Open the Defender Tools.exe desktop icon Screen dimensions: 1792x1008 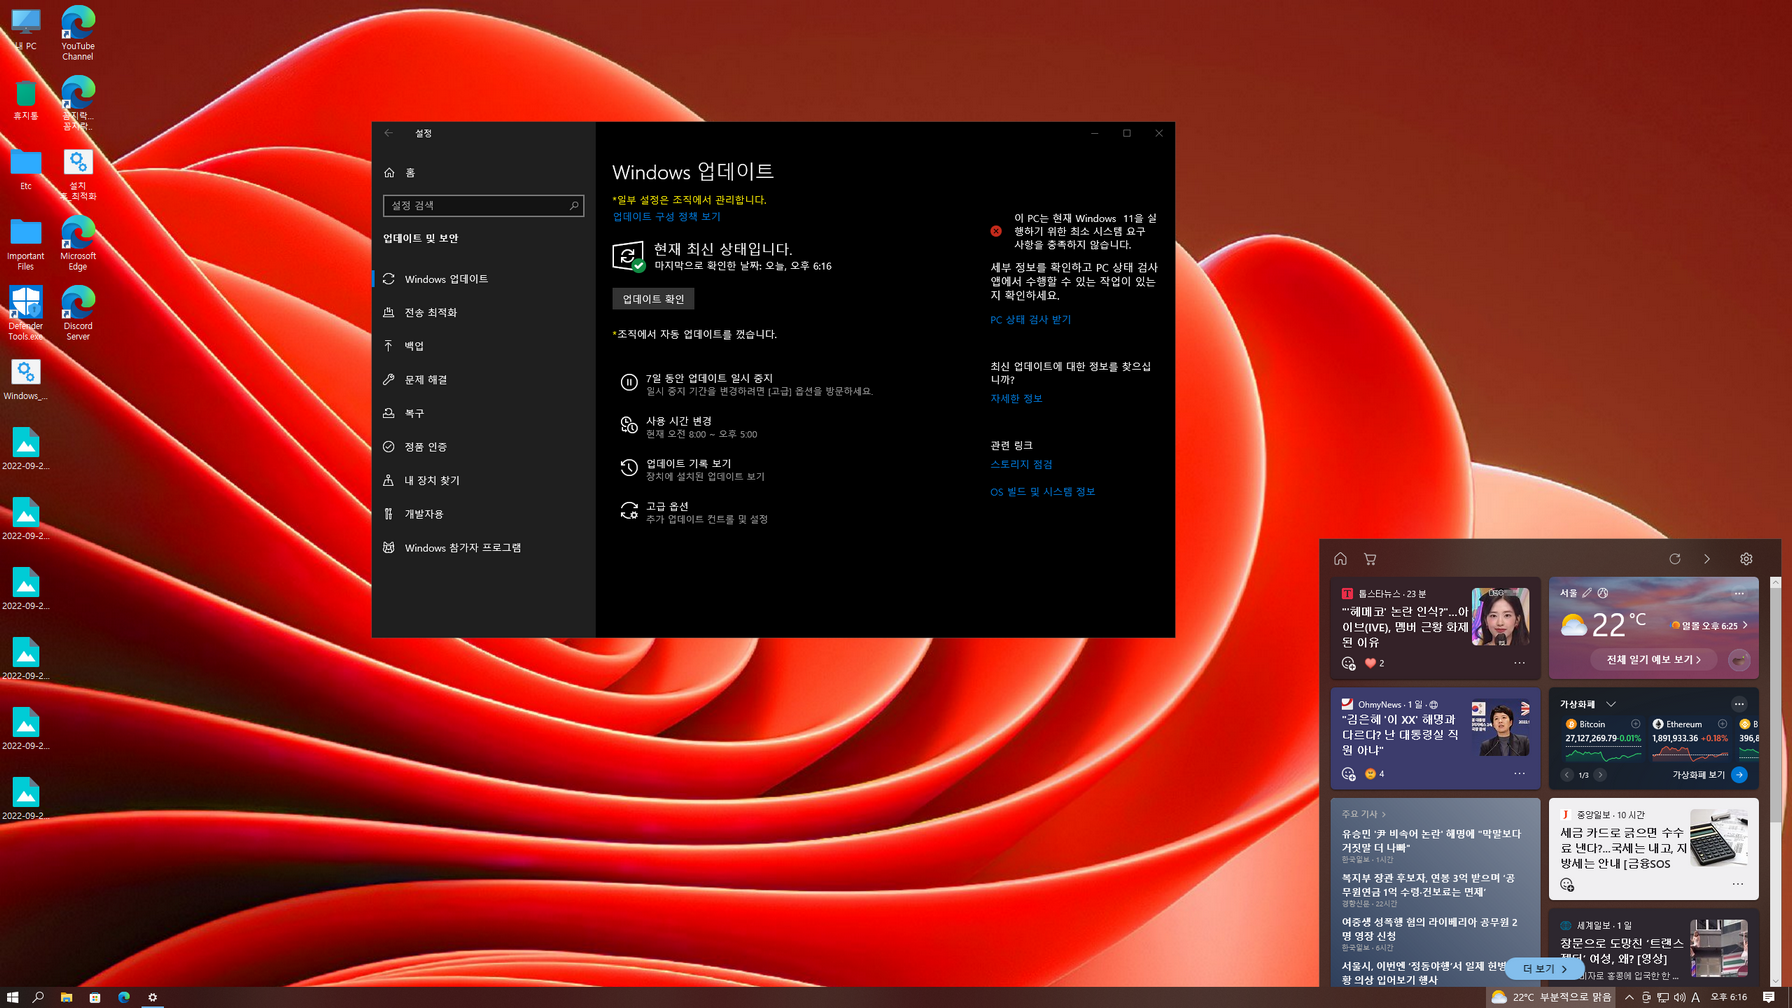click(x=26, y=313)
